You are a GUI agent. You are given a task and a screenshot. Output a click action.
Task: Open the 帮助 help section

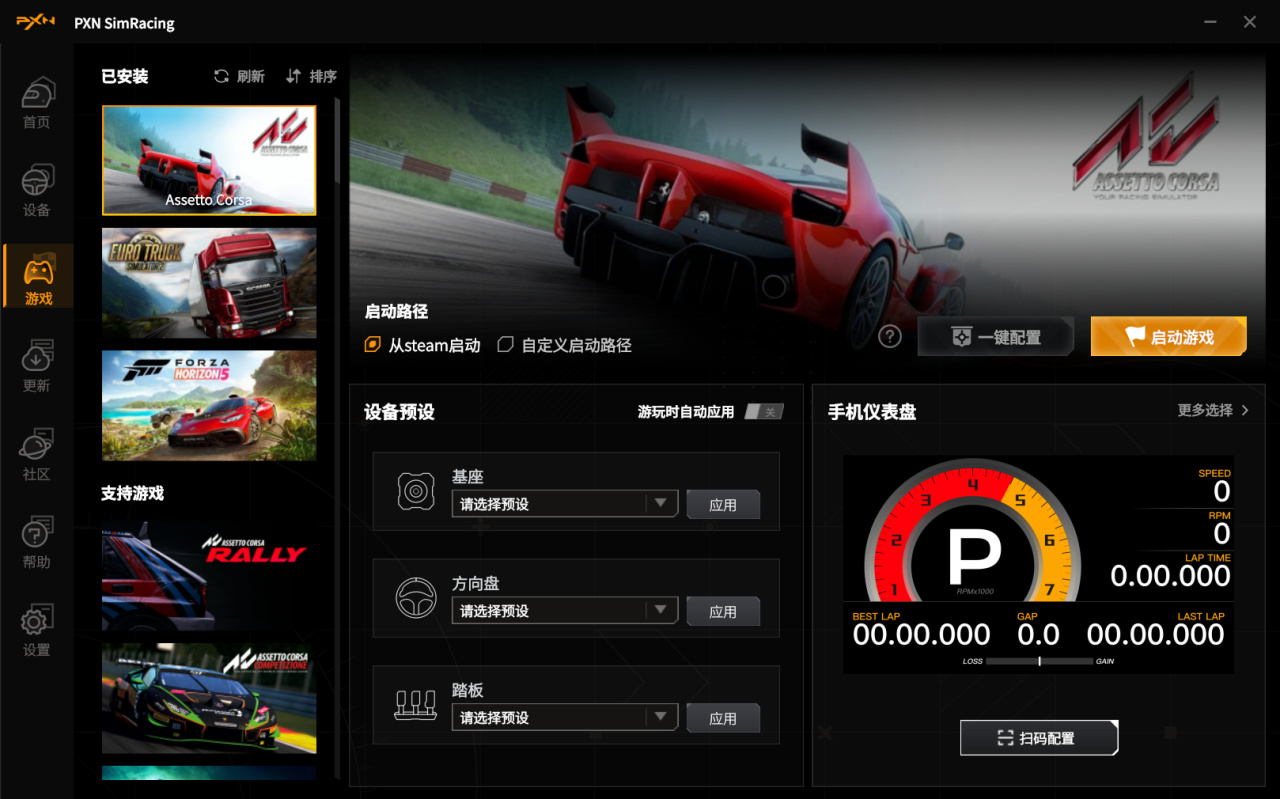click(37, 543)
